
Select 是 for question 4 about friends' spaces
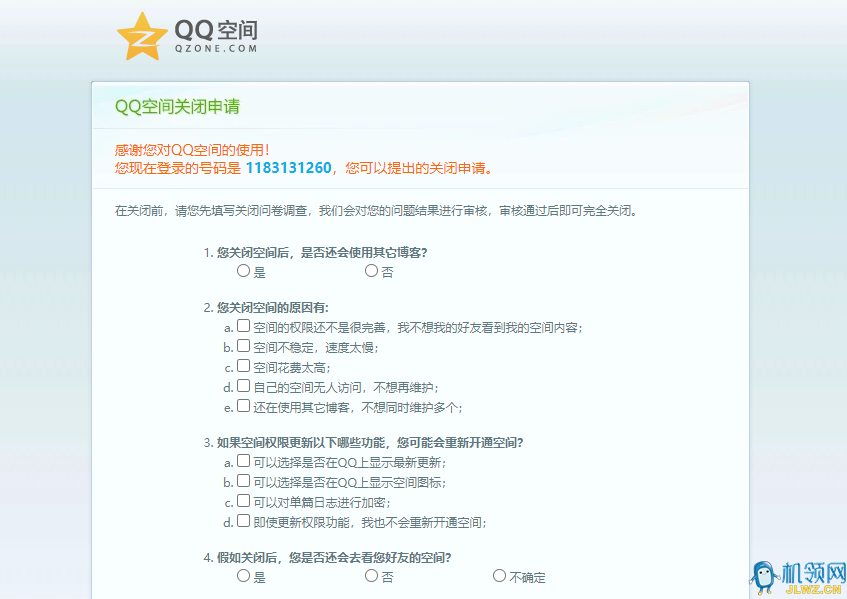(243, 576)
